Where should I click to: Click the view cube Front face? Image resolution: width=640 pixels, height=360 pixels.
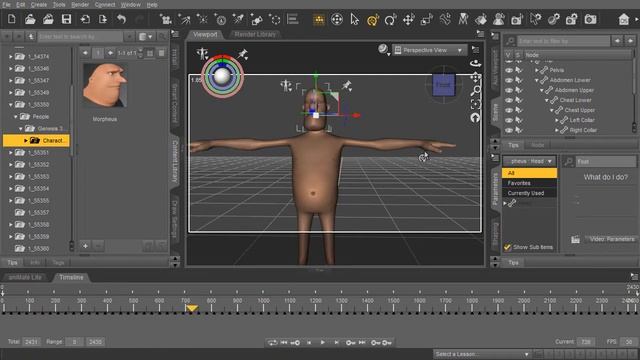(x=443, y=85)
